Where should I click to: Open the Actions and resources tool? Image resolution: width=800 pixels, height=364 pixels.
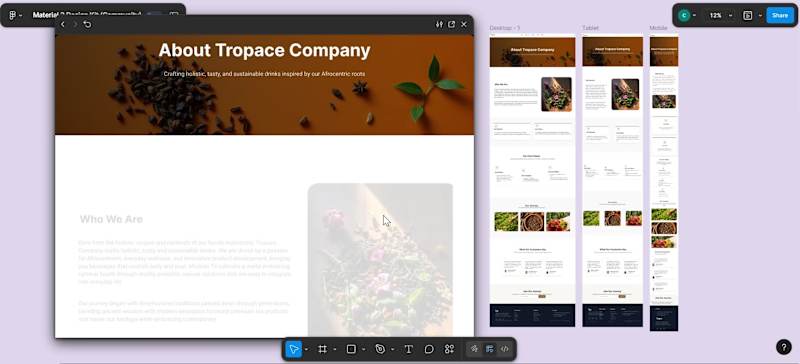tap(449, 349)
